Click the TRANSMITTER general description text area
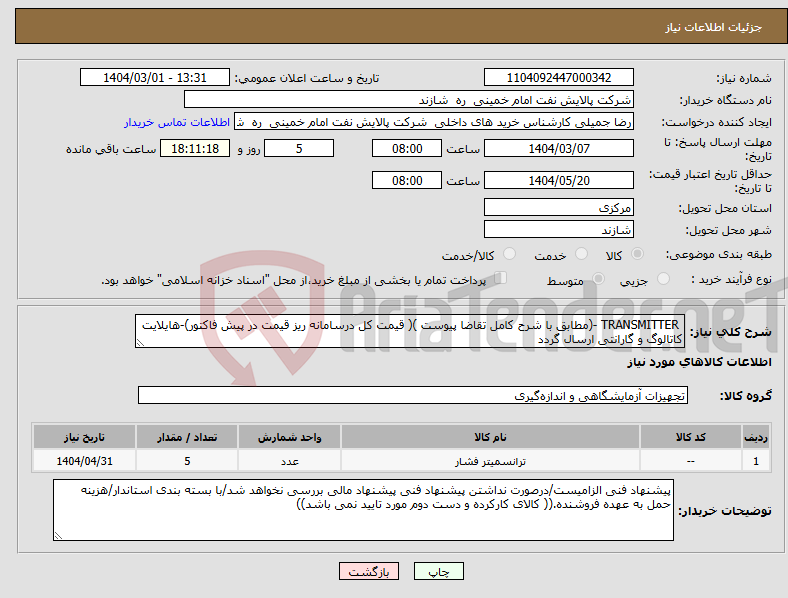This screenshot has width=788, height=598. 410,332
